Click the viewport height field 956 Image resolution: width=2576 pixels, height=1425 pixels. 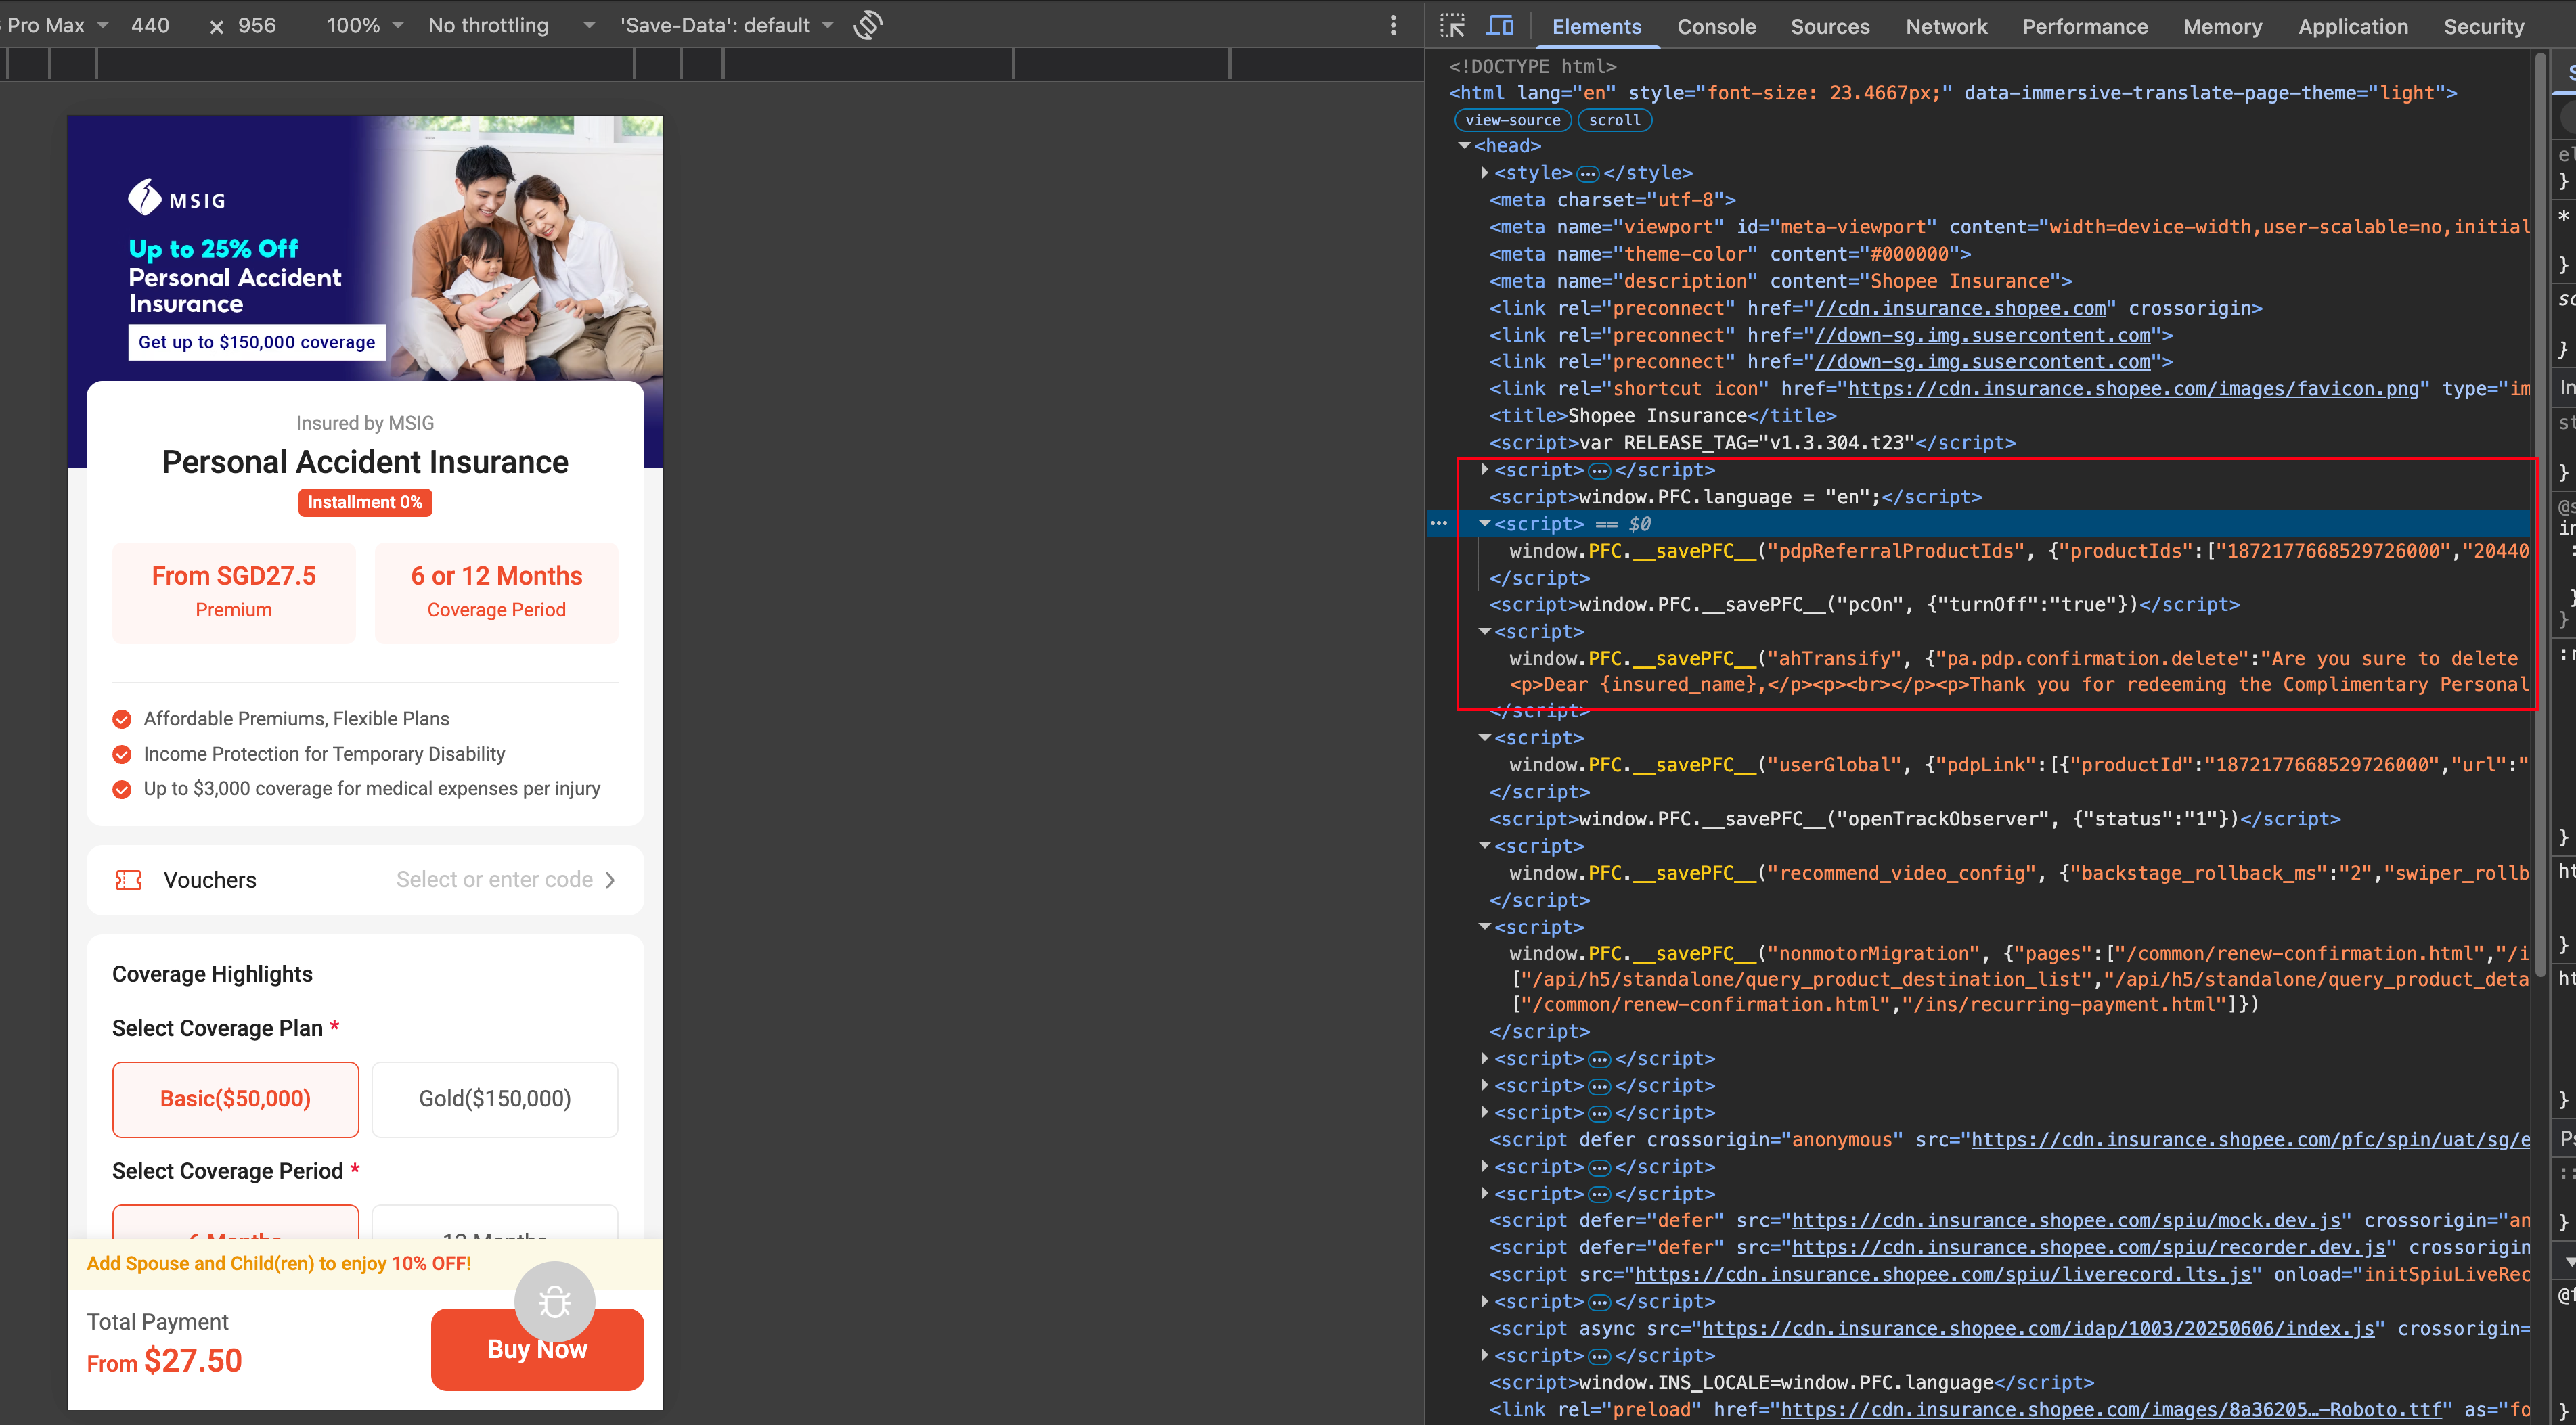(257, 25)
